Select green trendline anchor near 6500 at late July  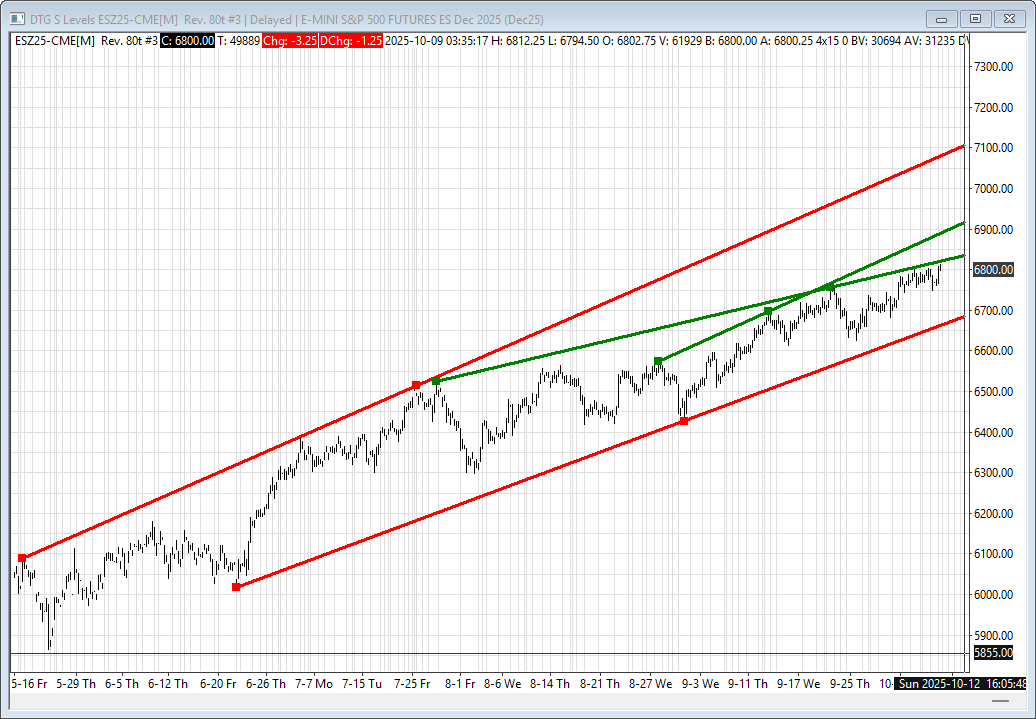(436, 381)
